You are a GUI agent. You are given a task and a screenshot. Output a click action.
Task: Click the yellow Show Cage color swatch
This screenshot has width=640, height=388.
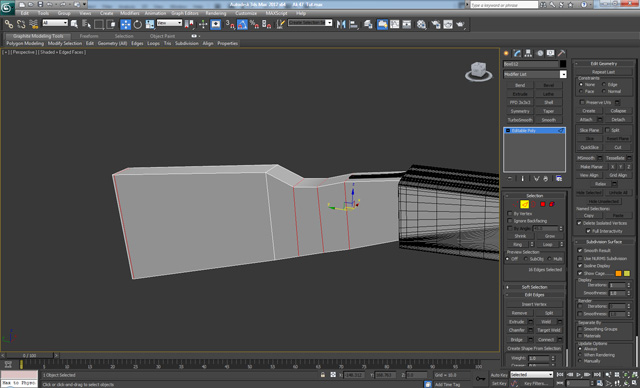click(627, 273)
